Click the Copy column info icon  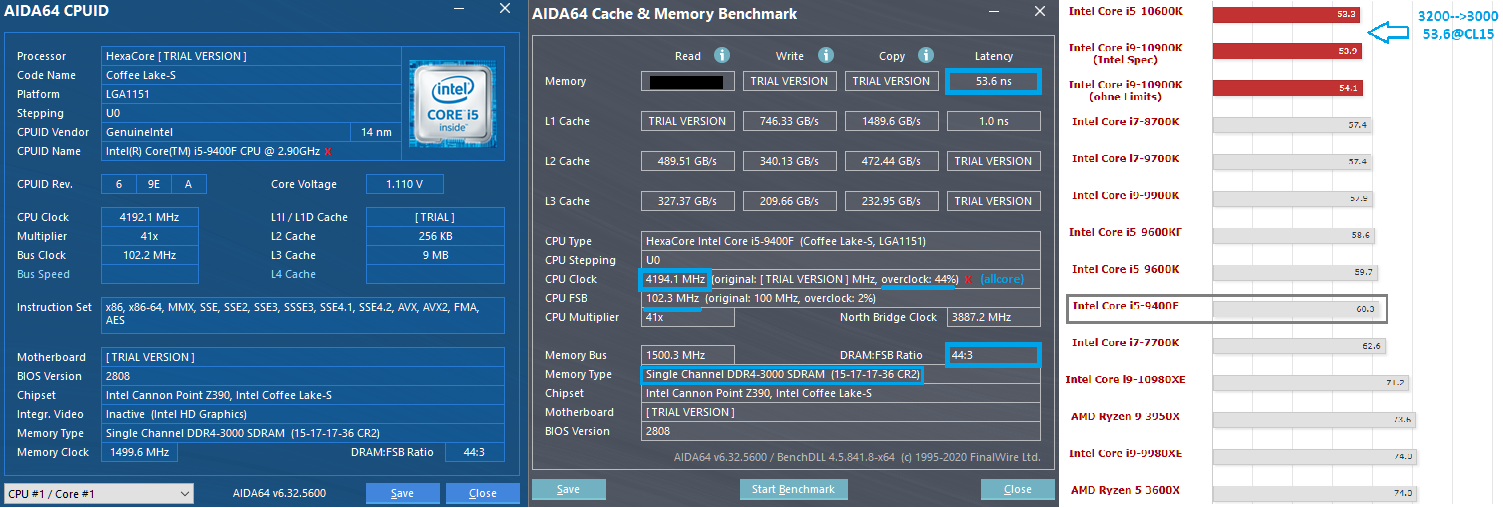pyautogui.click(x=926, y=56)
